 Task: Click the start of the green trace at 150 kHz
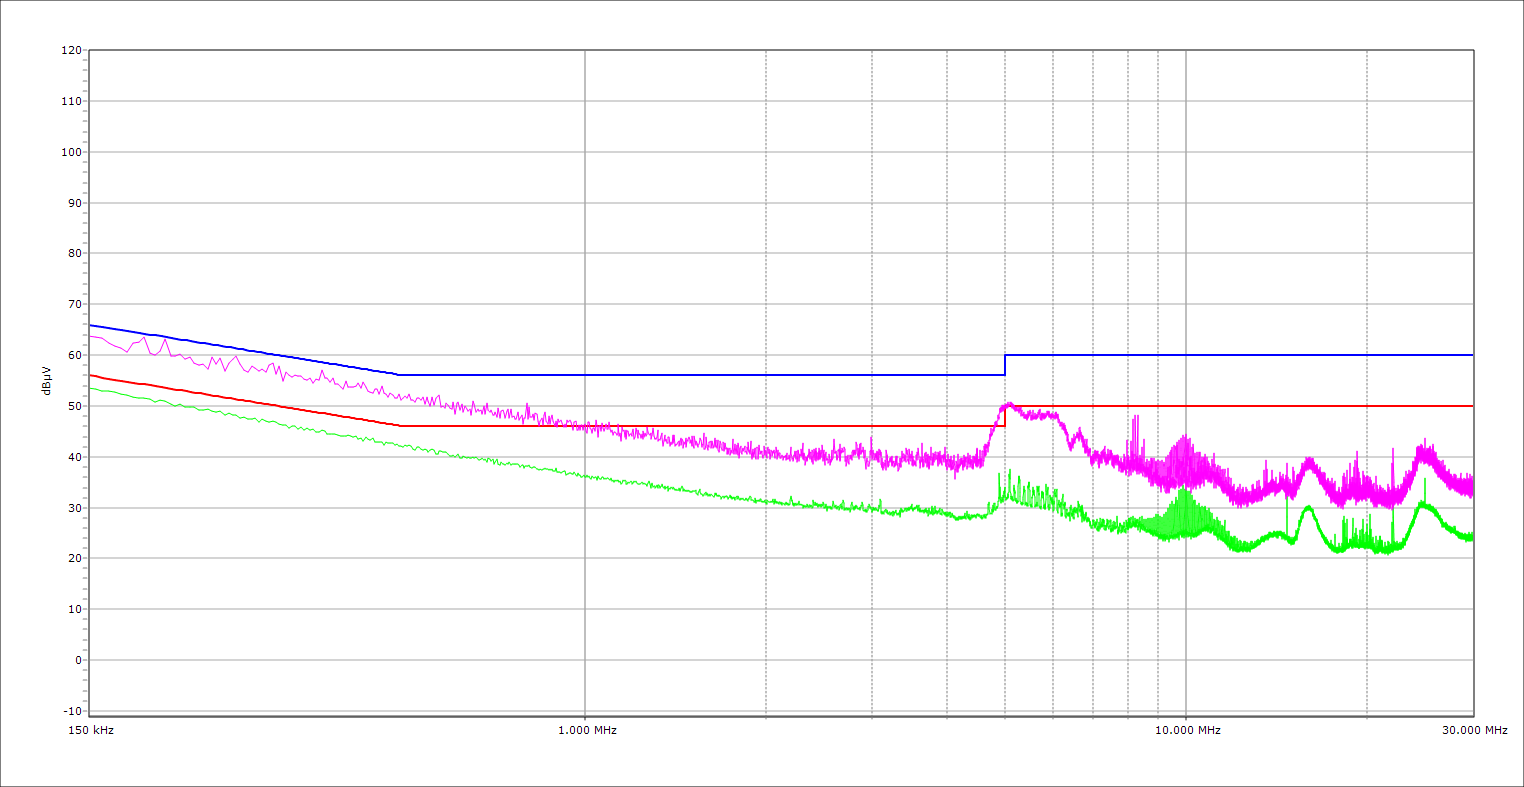point(91,388)
